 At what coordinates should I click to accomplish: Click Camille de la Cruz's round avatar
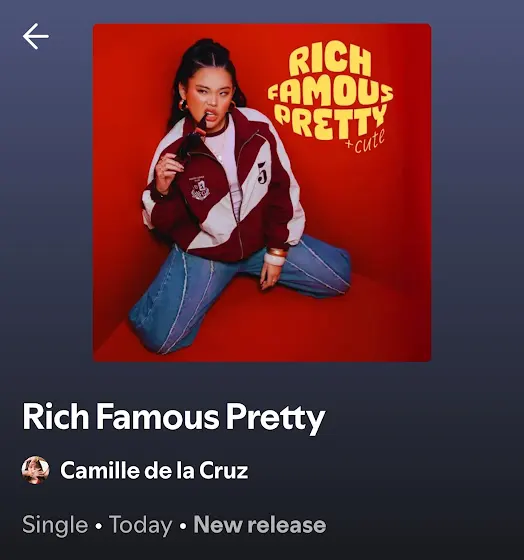pos(35,470)
